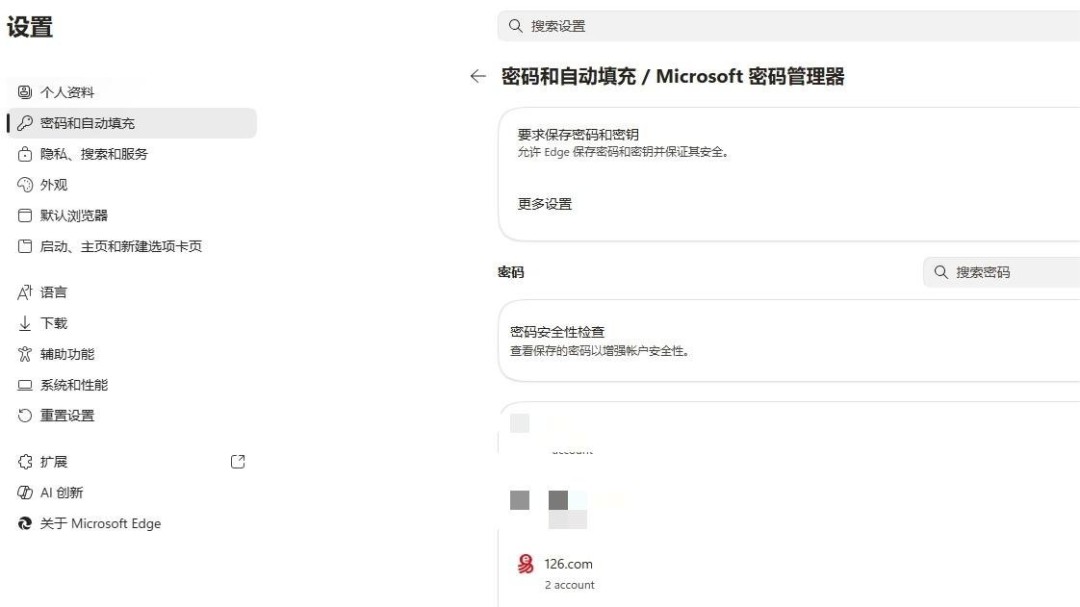Click 密码和自动填充 breadcrumb link in heading
The width and height of the screenshot is (1080, 607).
568,76
